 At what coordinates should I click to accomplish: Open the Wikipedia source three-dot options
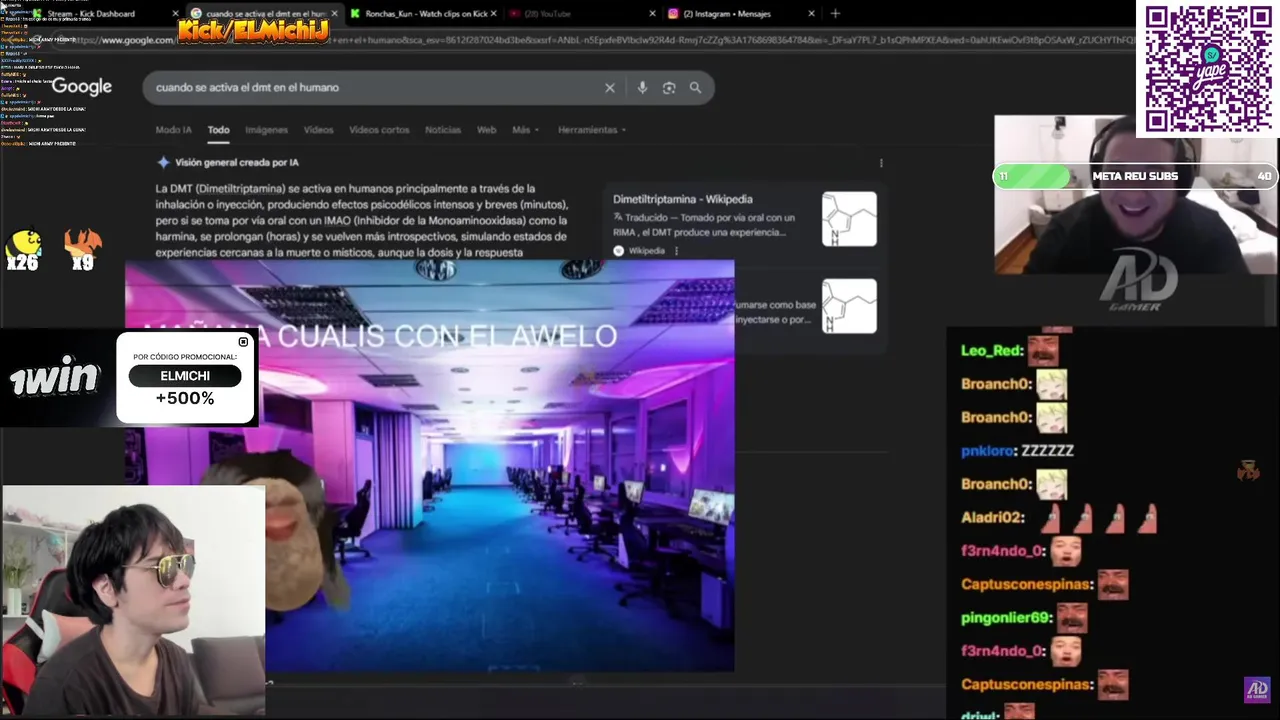click(677, 251)
